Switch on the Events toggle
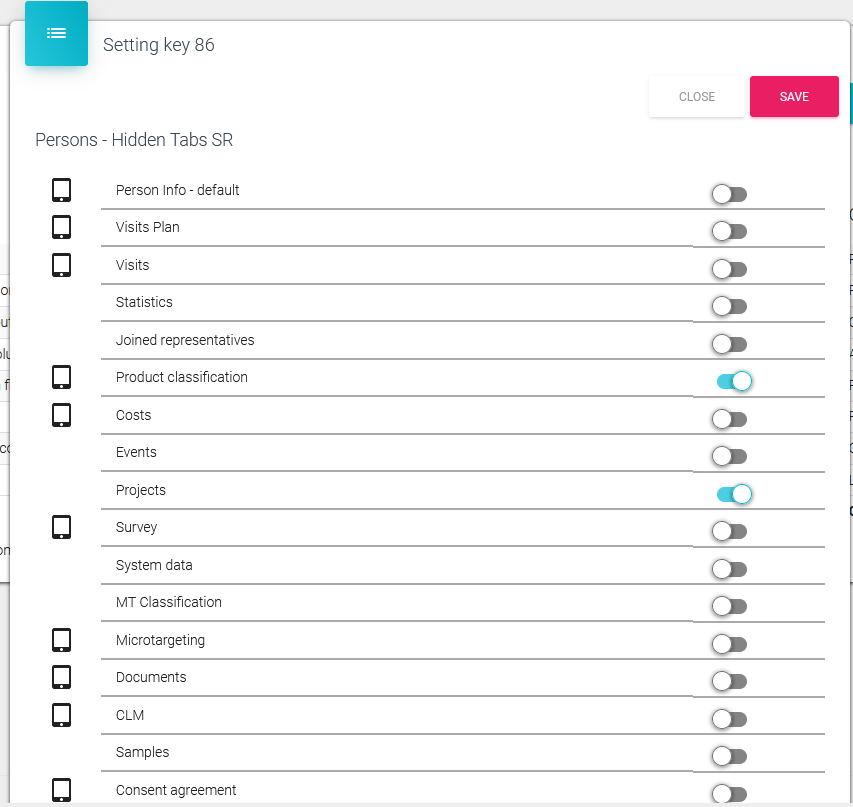 (729, 456)
